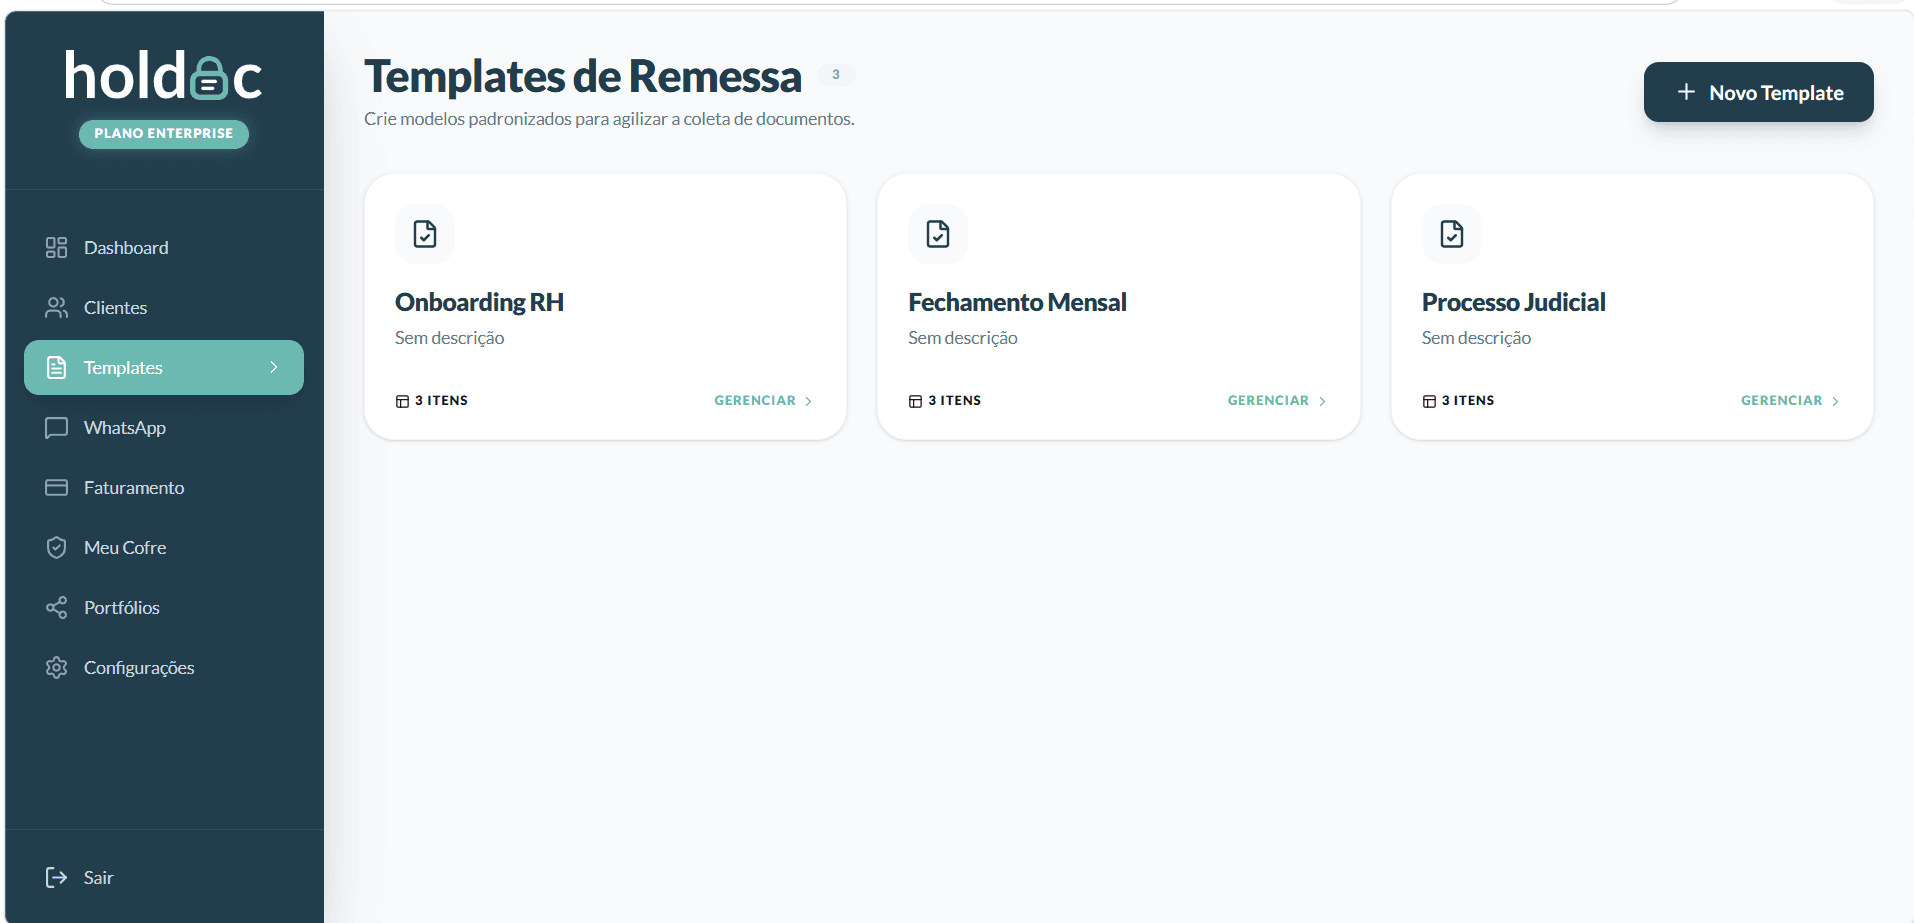
Task: Click the Dashboard grid icon in sidebar
Action: [56, 248]
